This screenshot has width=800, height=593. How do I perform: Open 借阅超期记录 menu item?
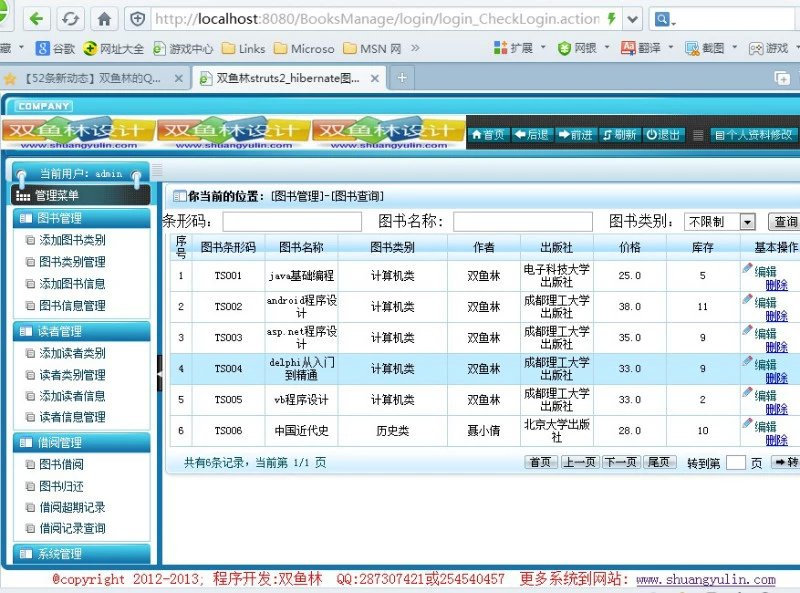[72, 507]
